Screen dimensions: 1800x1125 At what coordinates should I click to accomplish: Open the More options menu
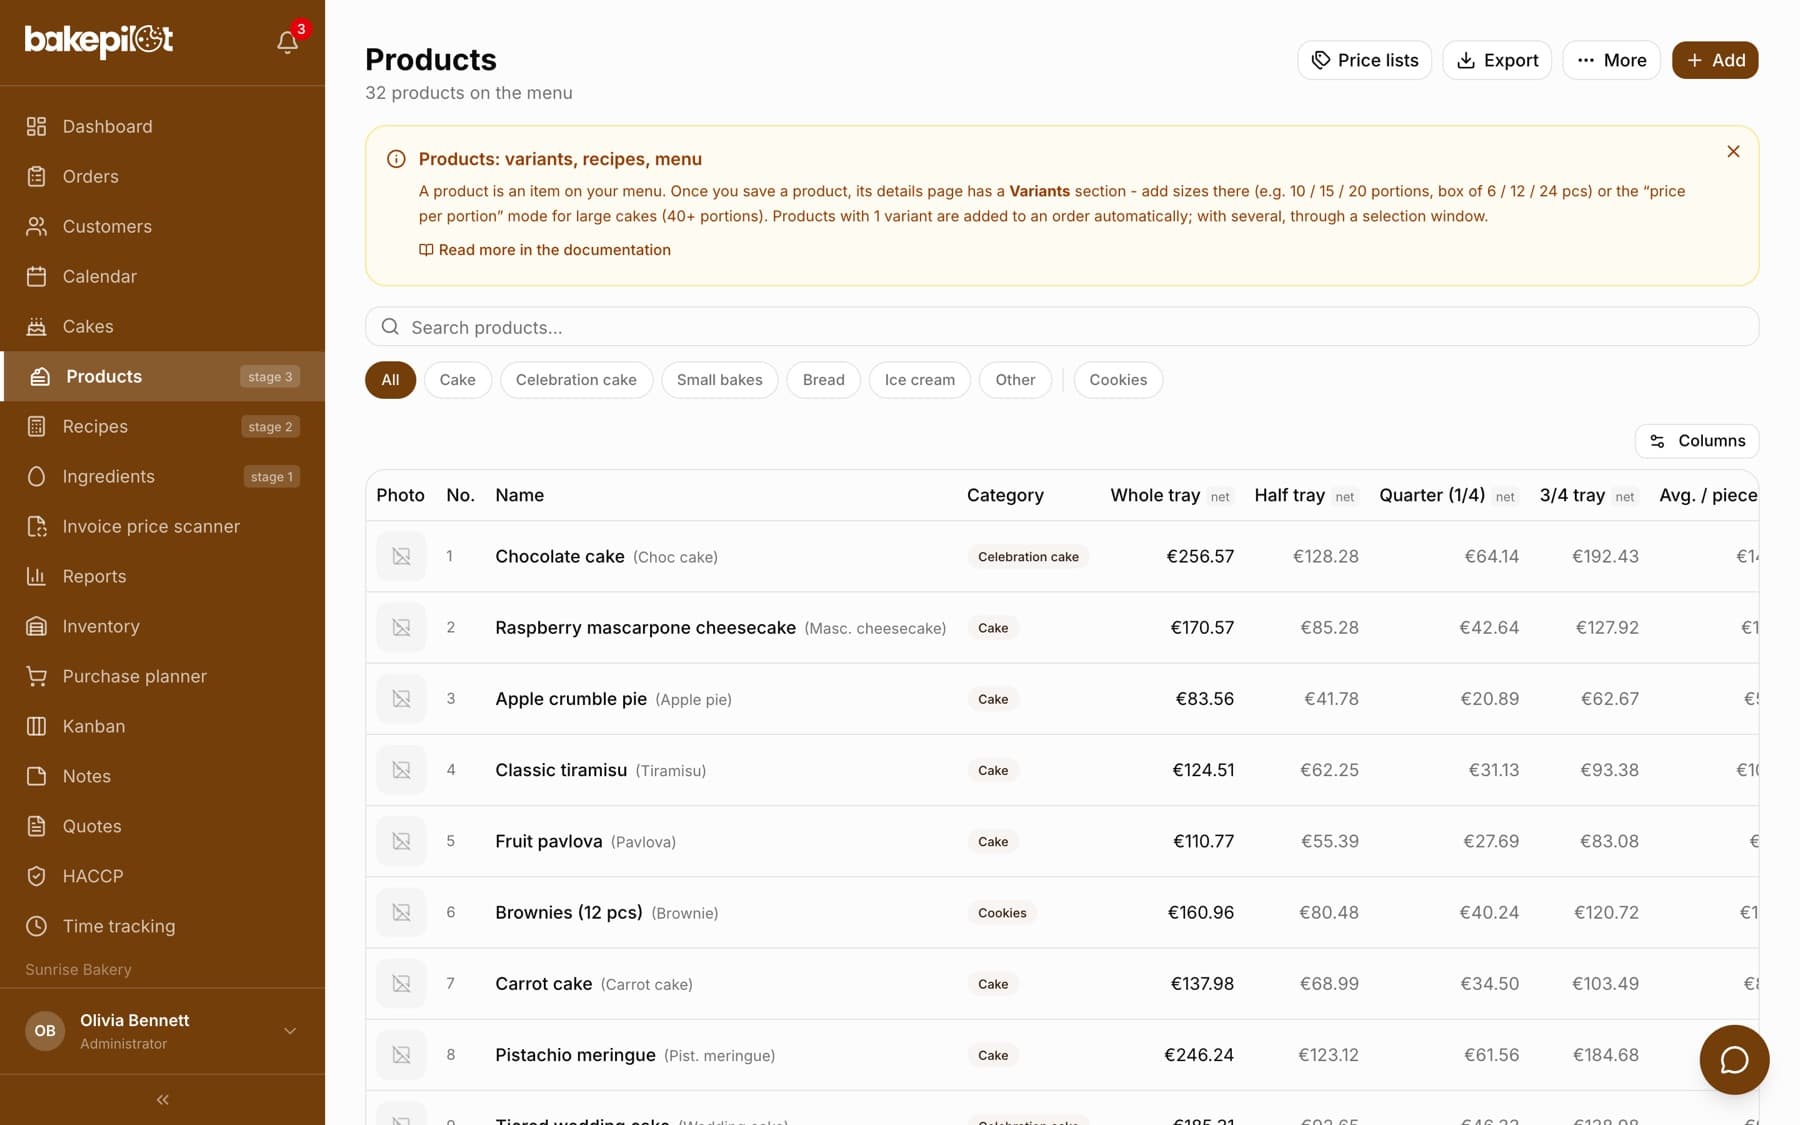point(1611,60)
